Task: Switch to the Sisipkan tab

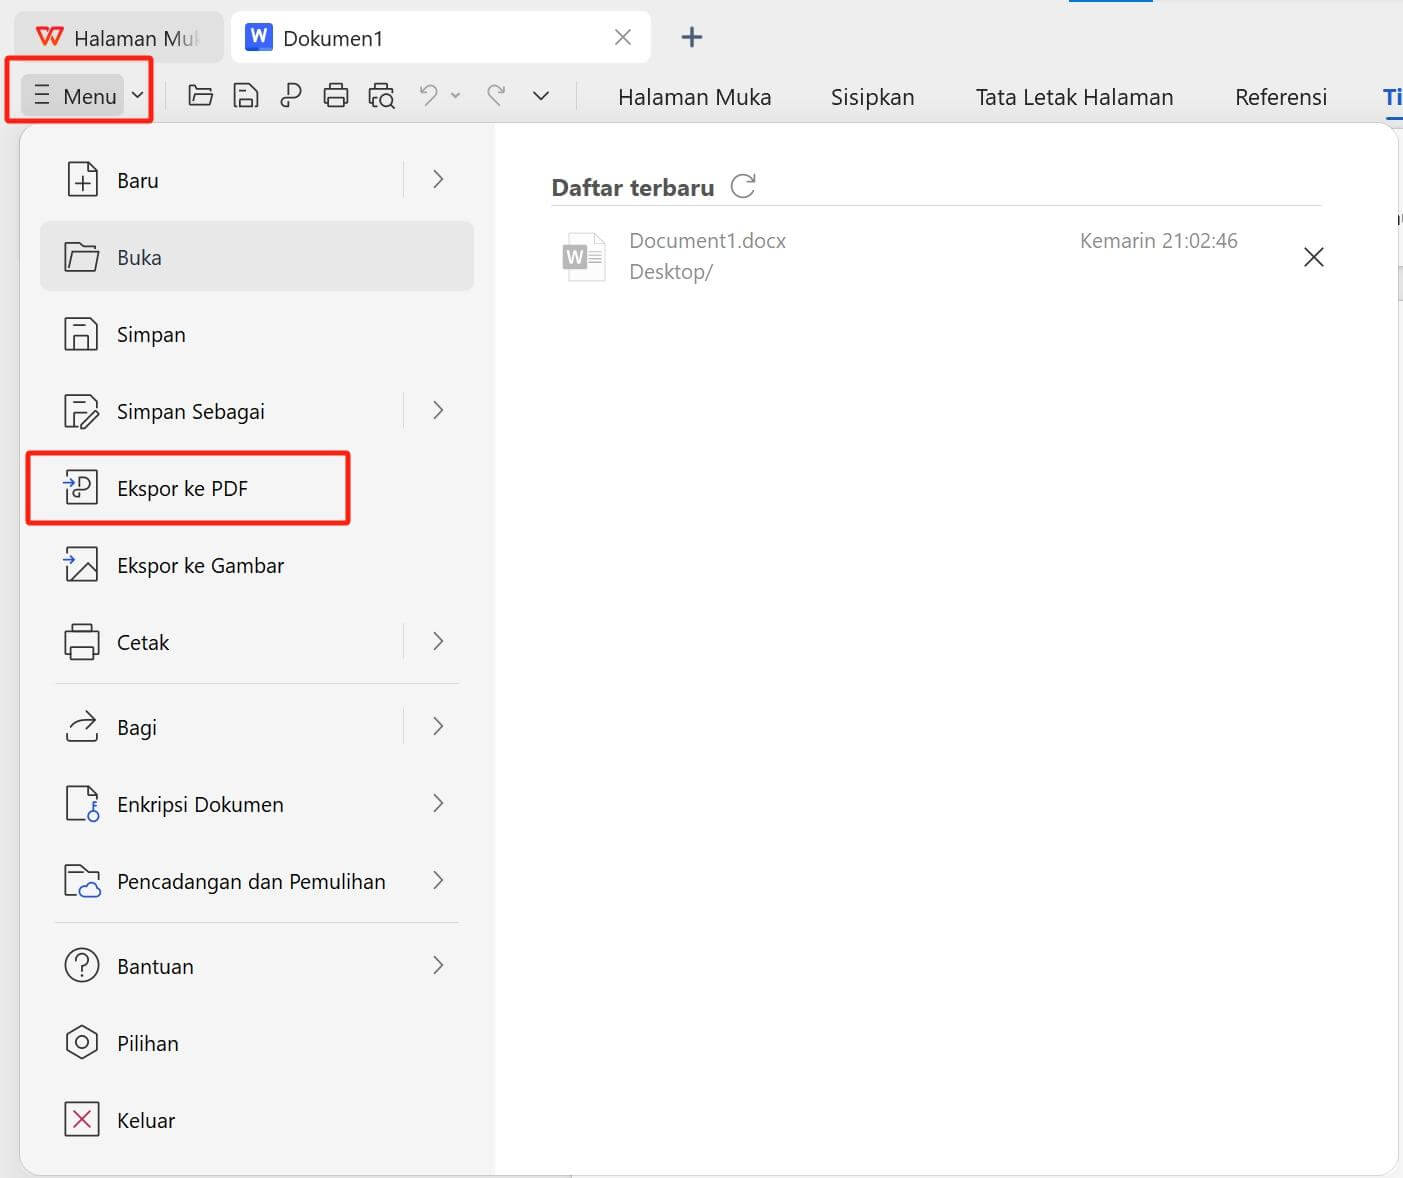Action: [x=872, y=97]
